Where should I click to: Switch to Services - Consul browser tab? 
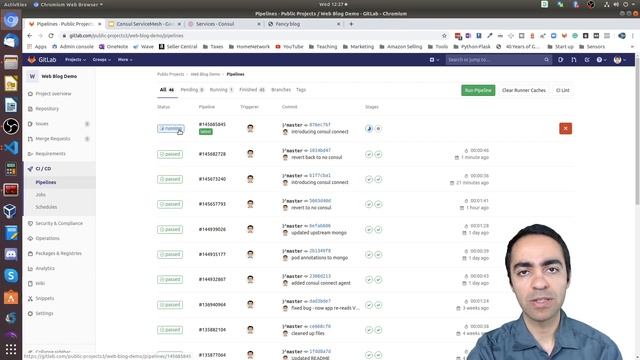coord(224,24)
